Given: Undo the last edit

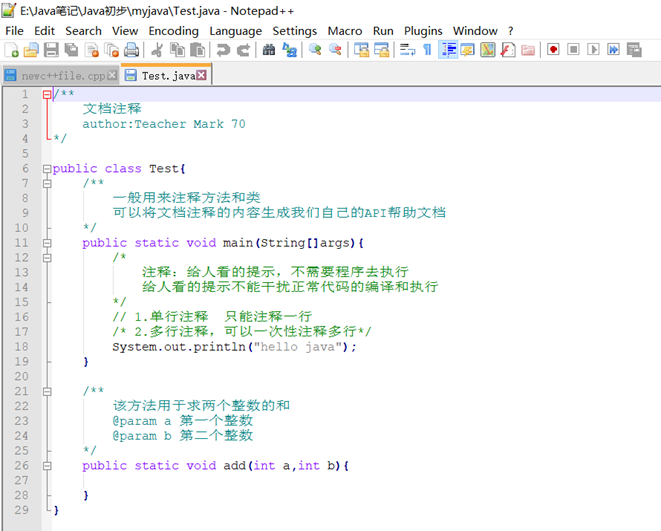Looking at the screenshot, I should click(x=223, y=50).
